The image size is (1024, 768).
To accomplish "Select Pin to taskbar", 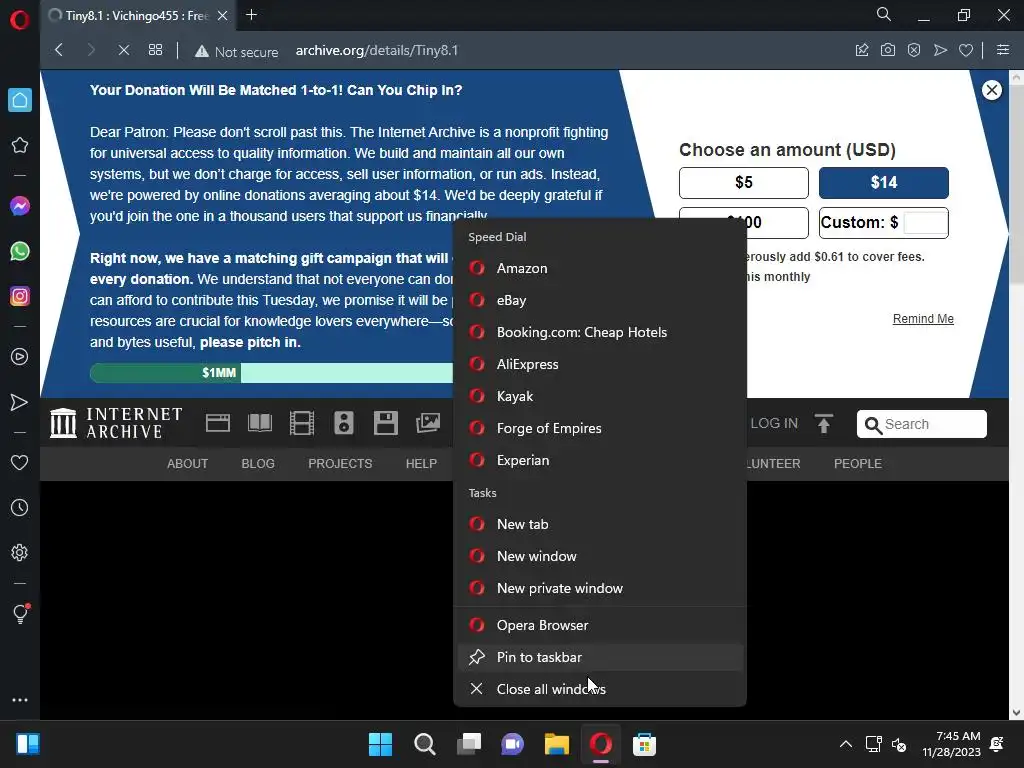I will [600, 658].
